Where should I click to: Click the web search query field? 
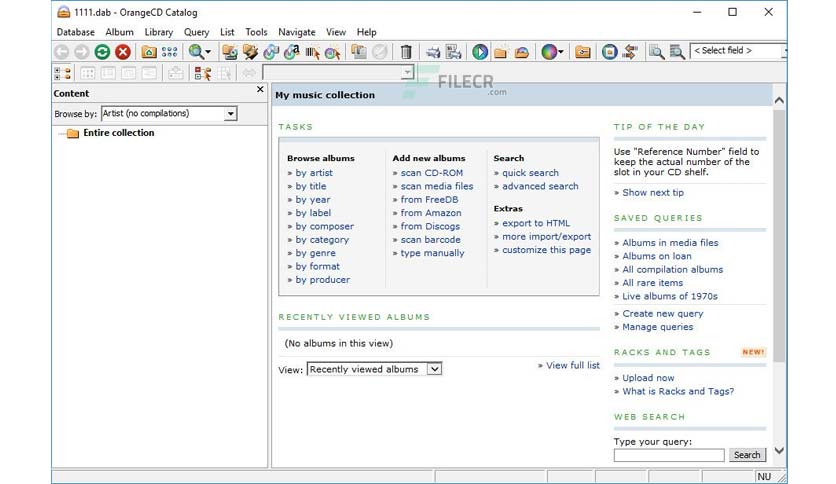coord(669,455)
